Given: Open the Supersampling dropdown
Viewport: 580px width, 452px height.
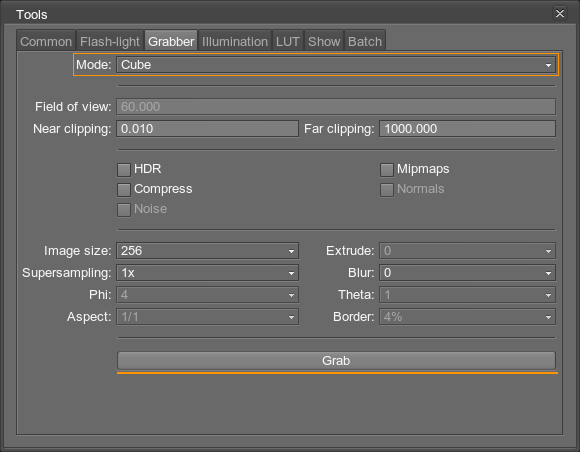Looking at the screenshot, I should click(208, 273).
